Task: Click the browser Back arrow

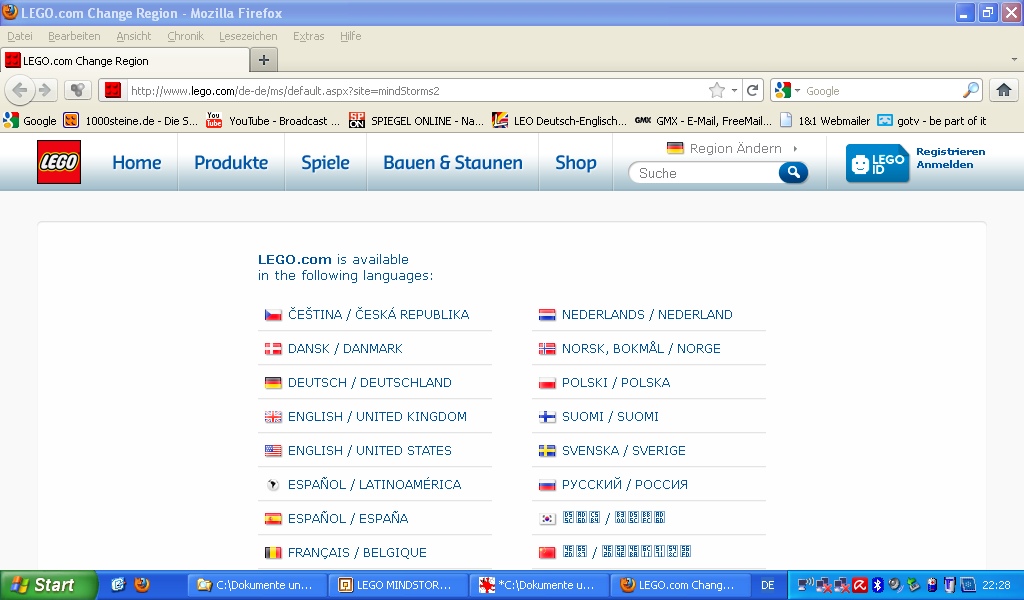Action: coord(20,90)
